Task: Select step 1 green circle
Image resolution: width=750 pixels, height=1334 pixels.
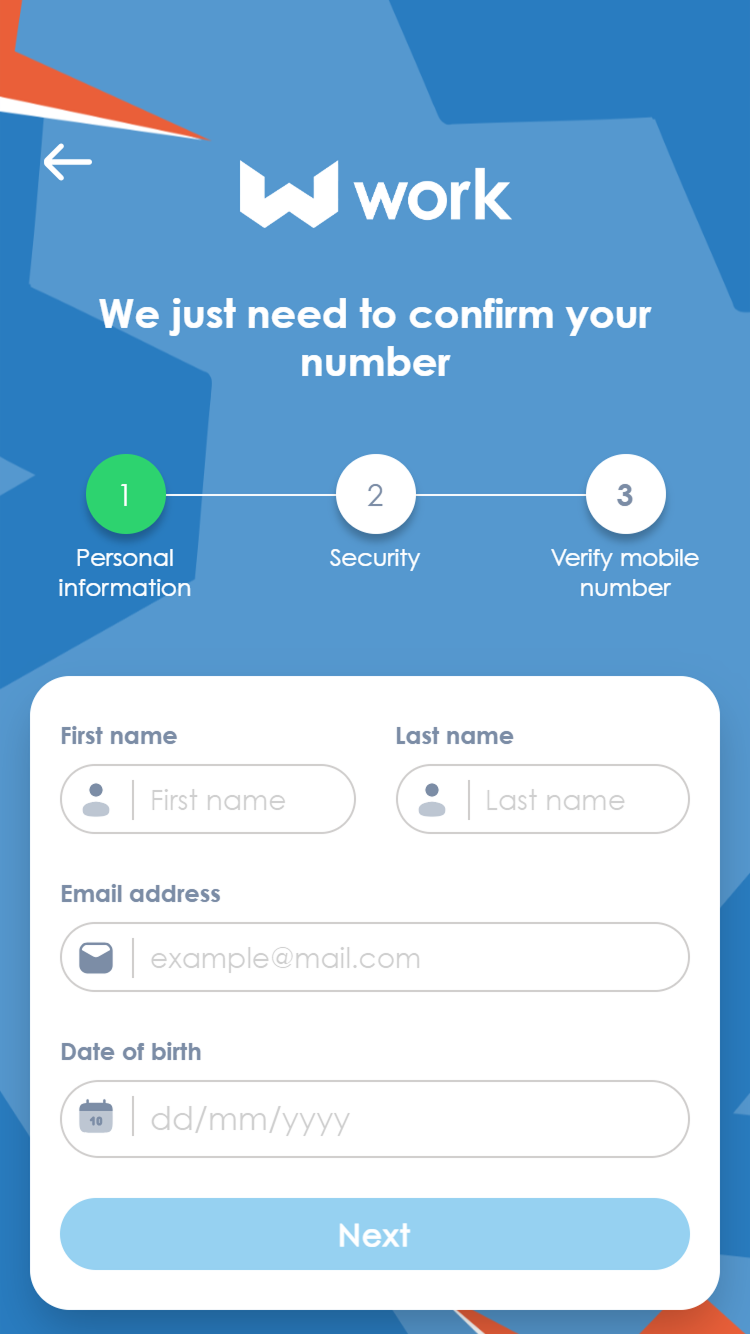Action: (125, 495)
